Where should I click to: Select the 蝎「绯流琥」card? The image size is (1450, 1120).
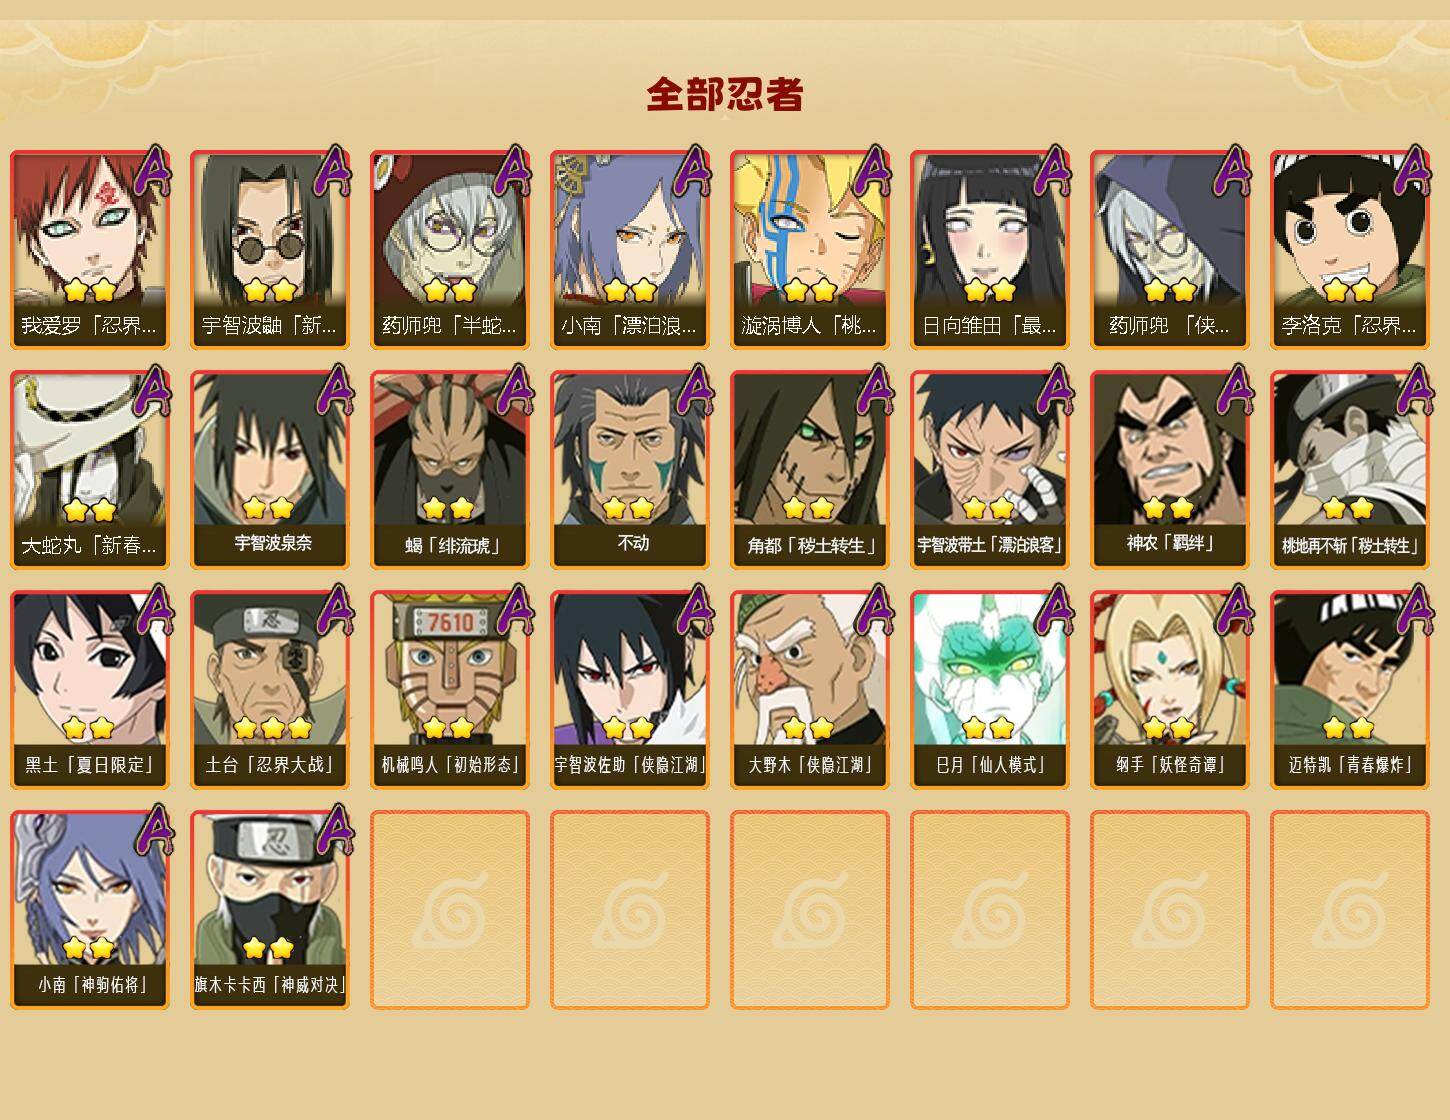pyautogui.click(x=450, y=470)
